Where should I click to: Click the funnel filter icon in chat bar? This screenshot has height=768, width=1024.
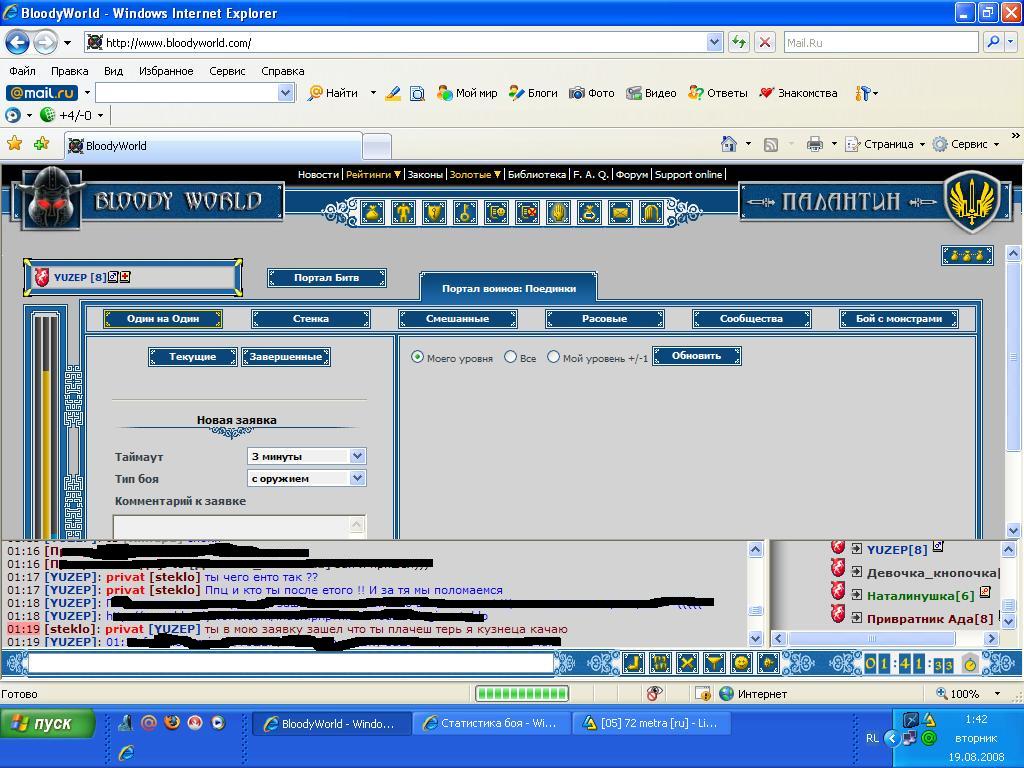tap(714, 663)
